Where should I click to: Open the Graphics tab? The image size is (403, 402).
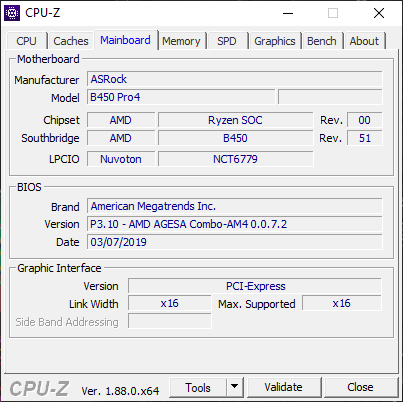[x=275, y=41]
